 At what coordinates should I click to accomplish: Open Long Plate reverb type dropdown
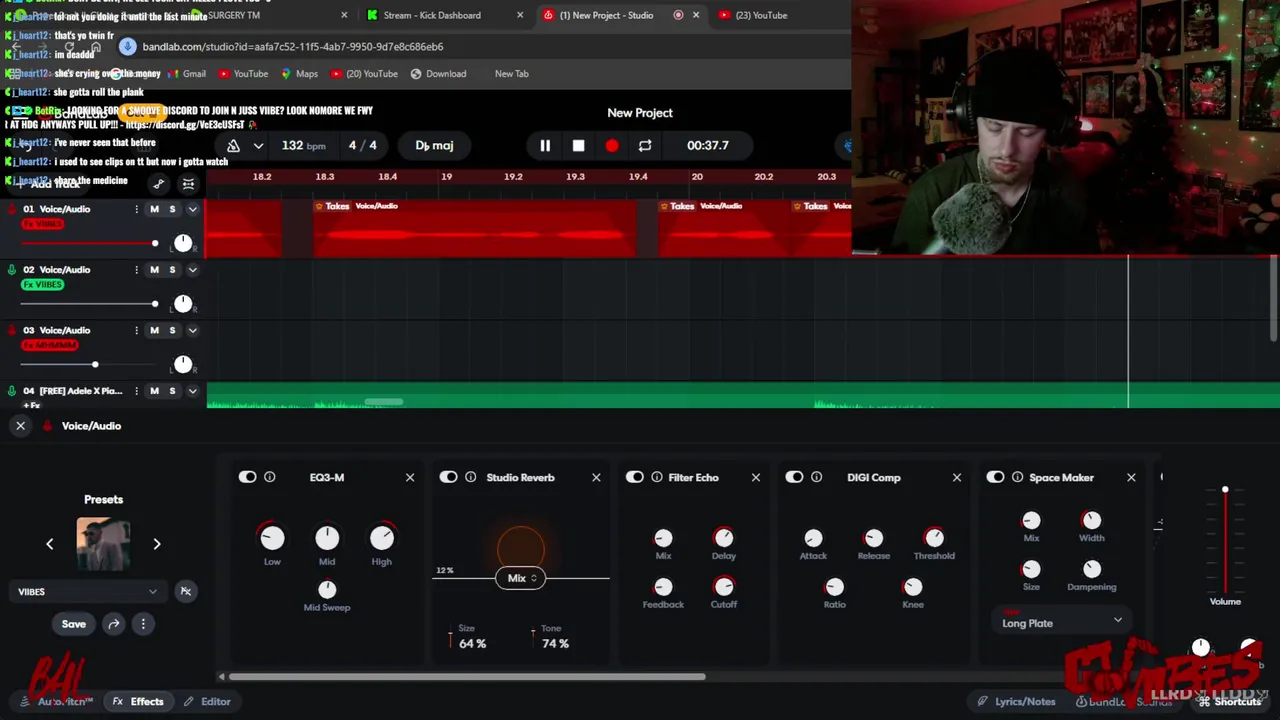pos(1062,623)
